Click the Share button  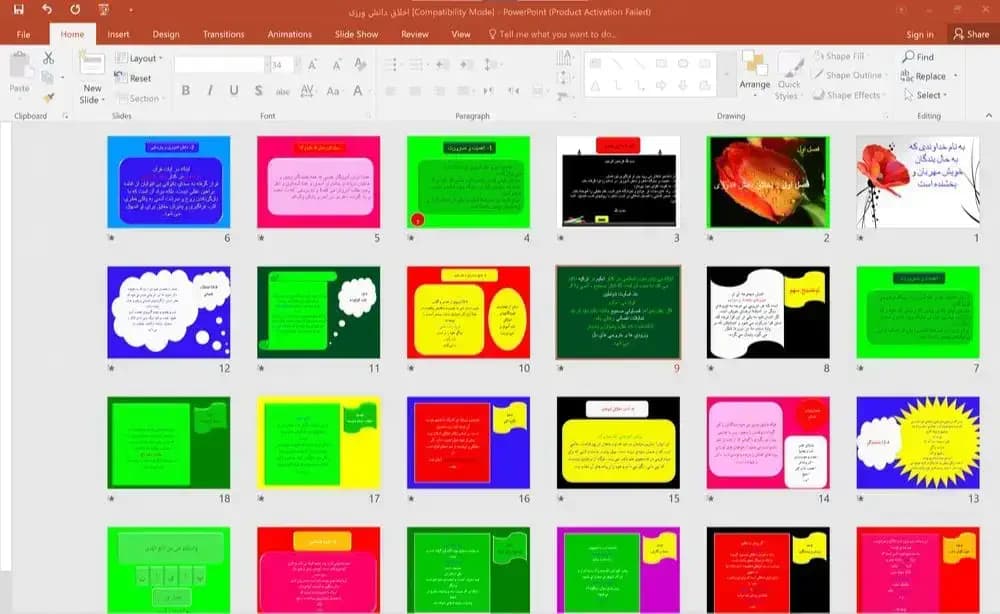point(971,34)
